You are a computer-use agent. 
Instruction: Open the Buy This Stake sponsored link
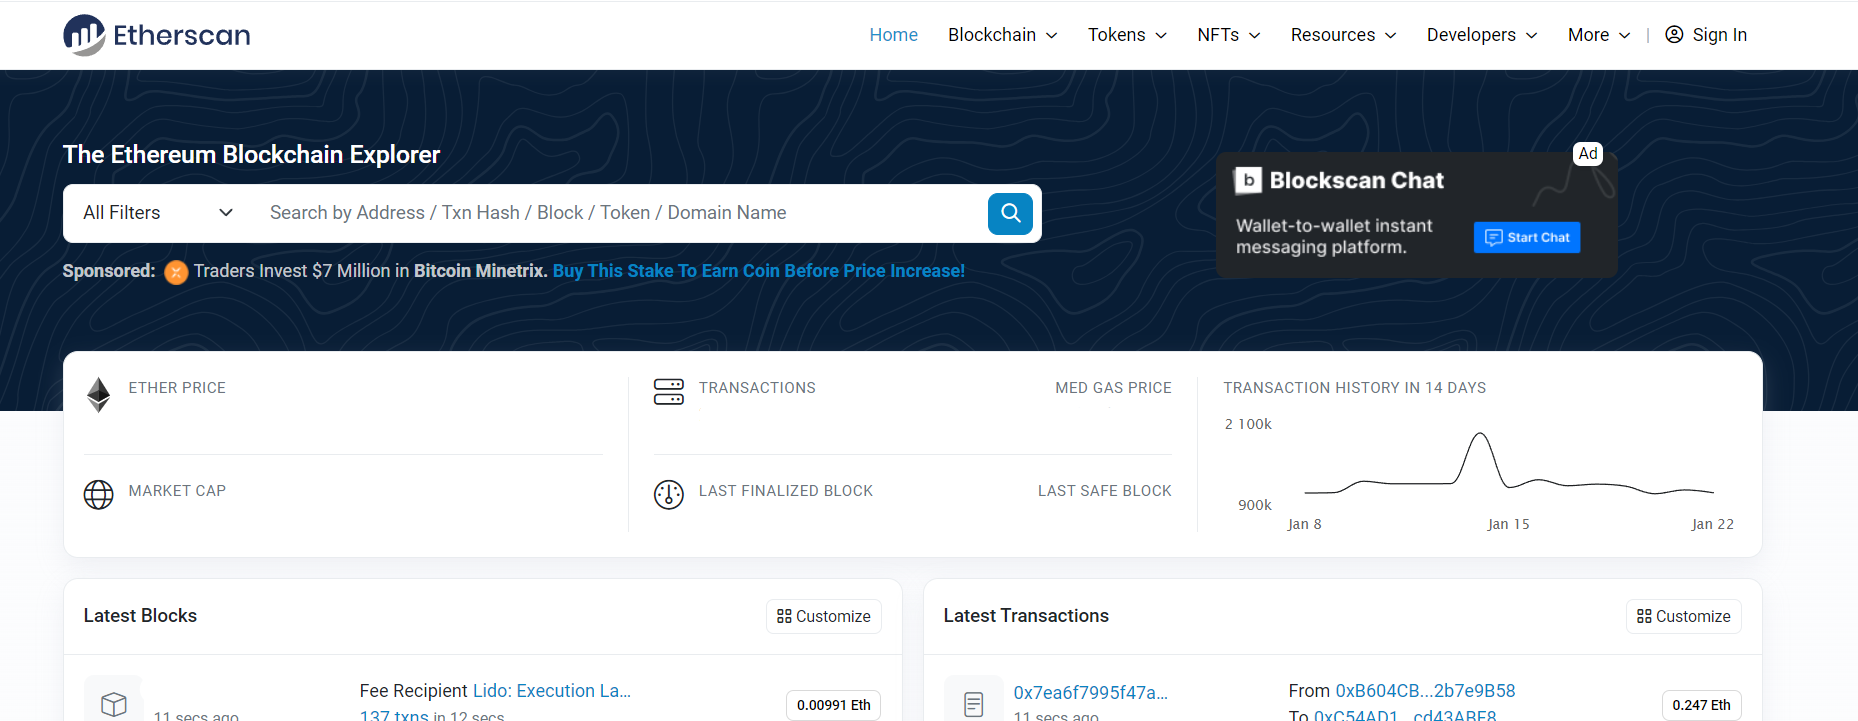coord(759,271)
